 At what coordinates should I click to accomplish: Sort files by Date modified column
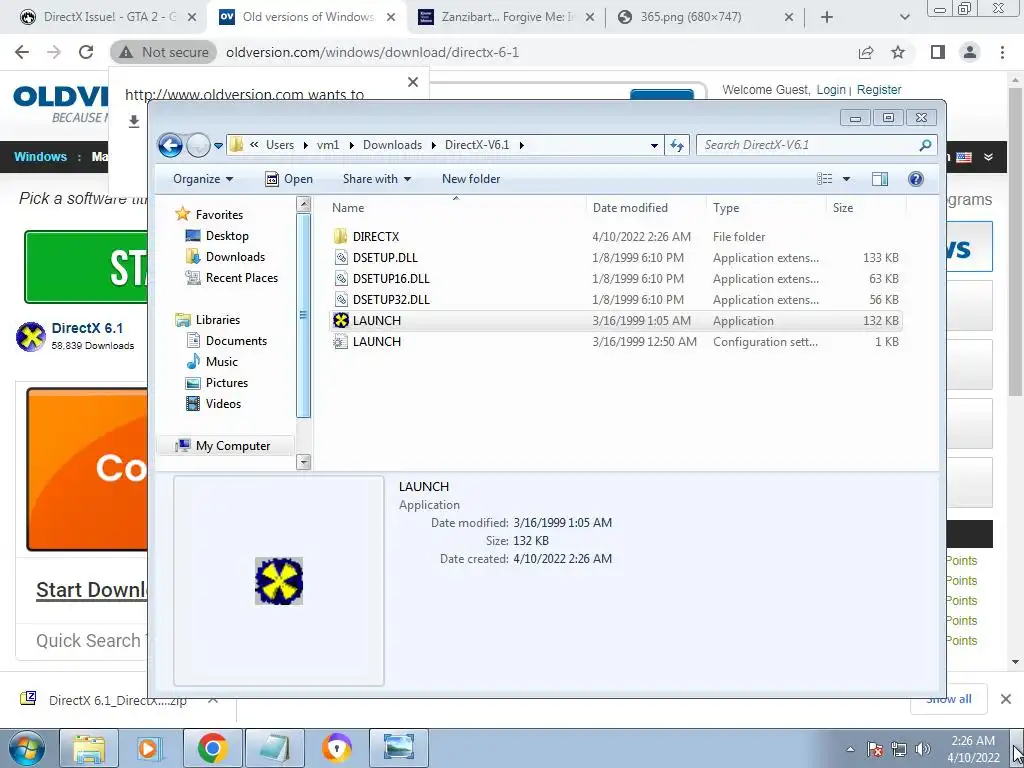pos(646,208)
